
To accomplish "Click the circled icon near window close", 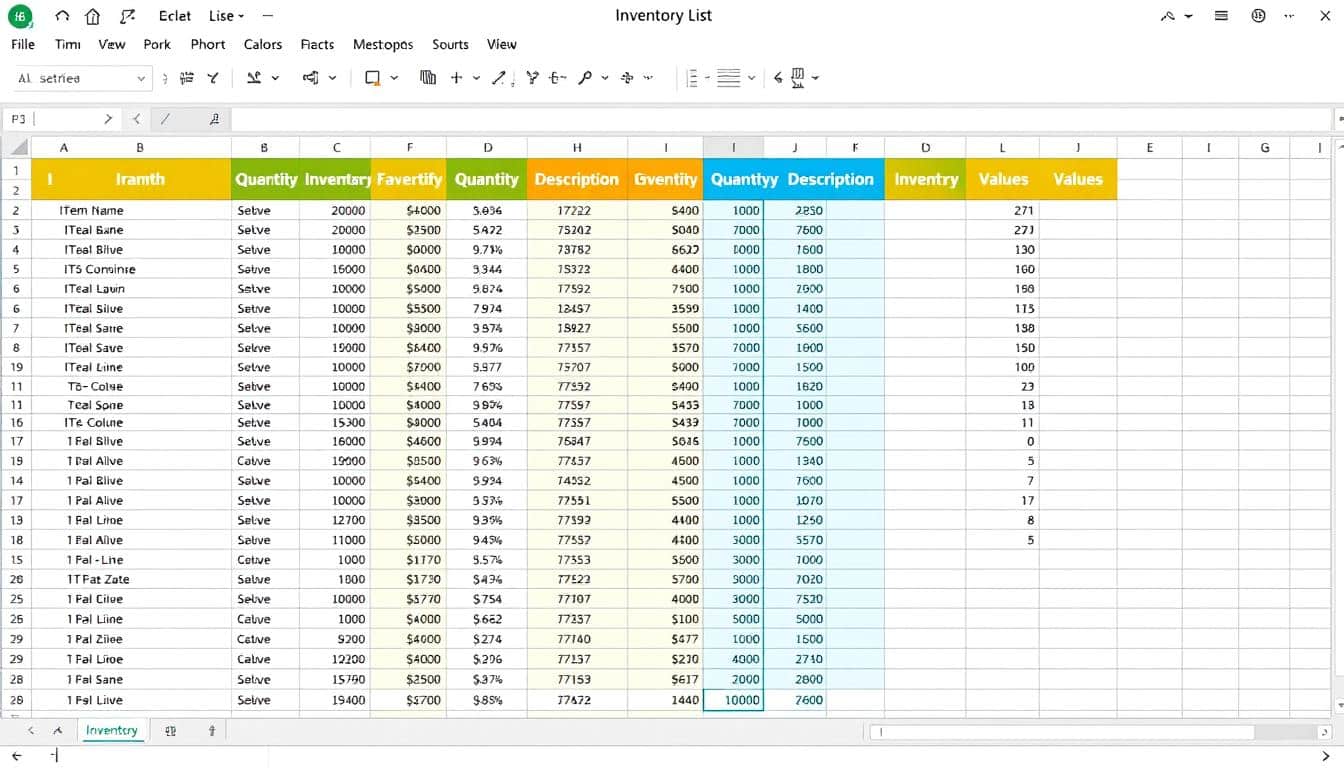I will pos(1259,16).
